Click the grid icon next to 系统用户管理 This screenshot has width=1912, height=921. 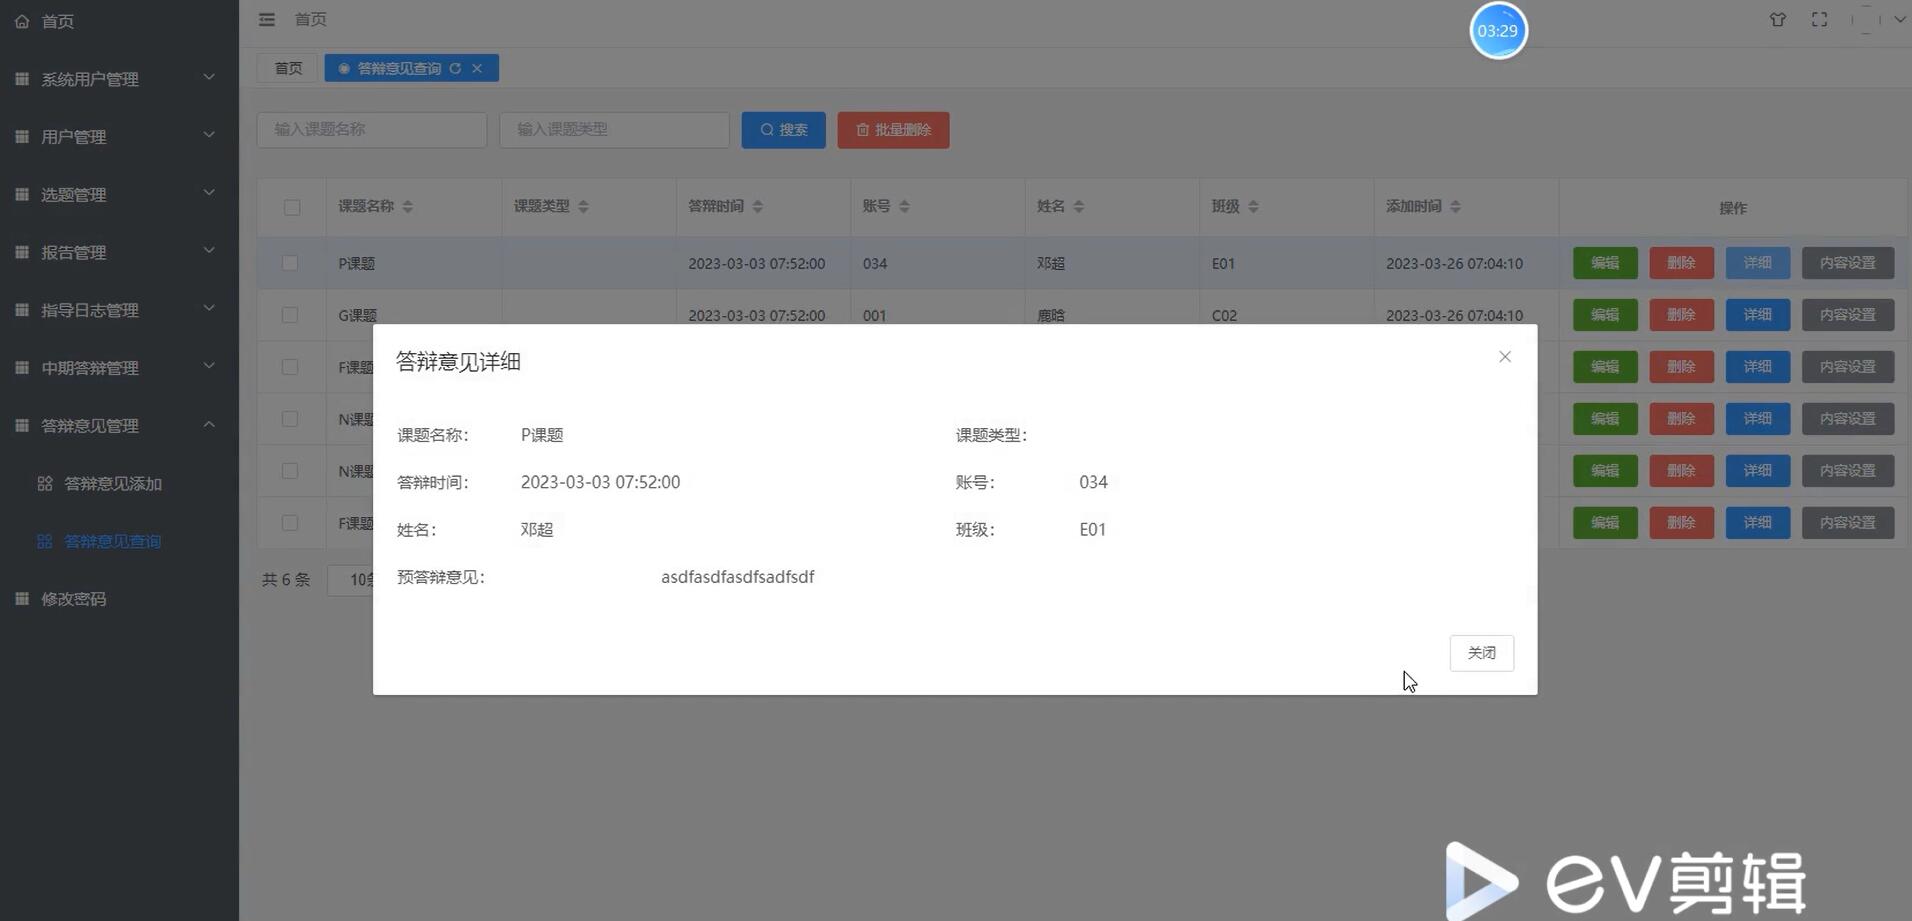tap(22, 78)
